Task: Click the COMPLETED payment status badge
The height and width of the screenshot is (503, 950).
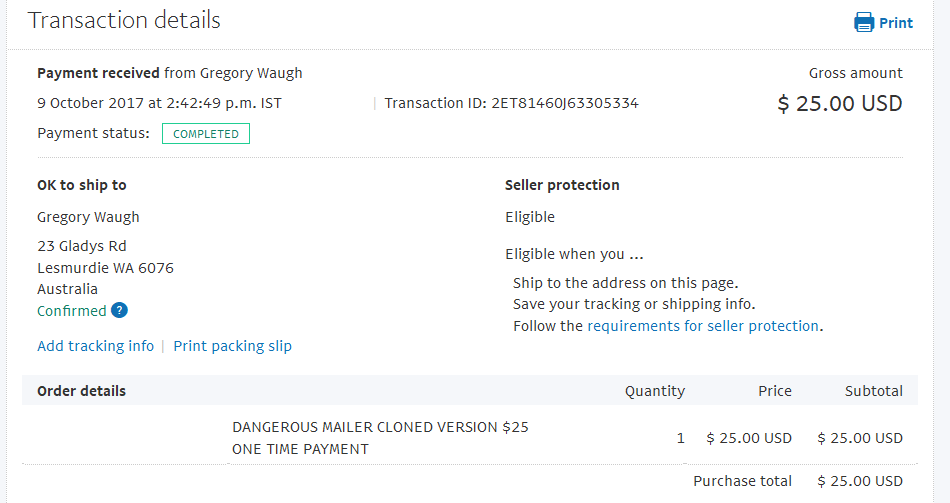Action: point(206,134)
